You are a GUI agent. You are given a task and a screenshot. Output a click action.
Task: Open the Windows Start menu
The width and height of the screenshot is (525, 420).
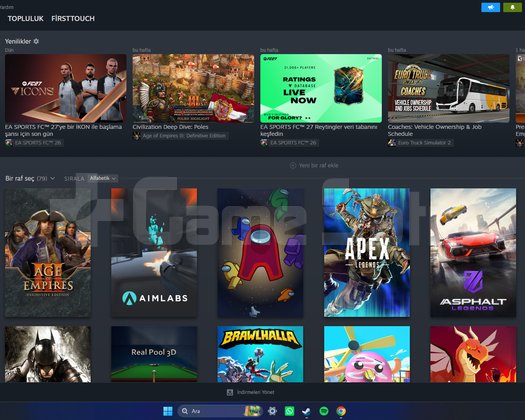pos(168,411)
